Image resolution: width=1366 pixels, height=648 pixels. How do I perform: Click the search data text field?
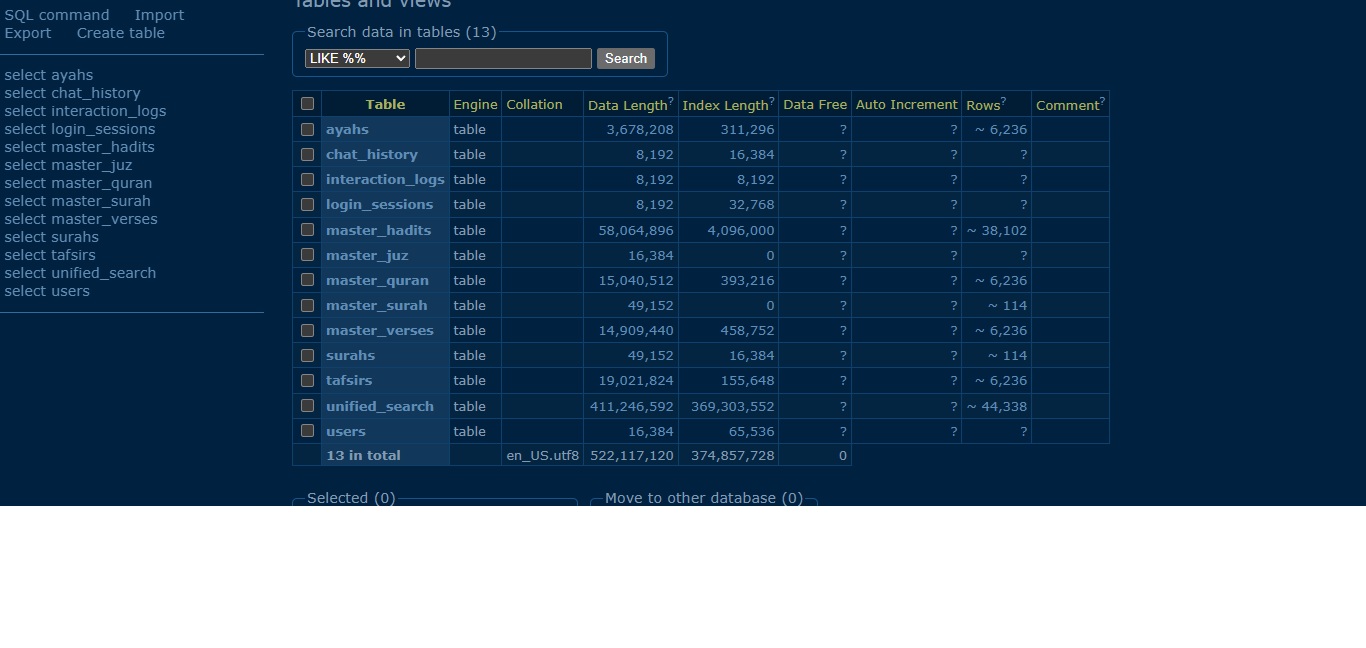tap(503, 58)
